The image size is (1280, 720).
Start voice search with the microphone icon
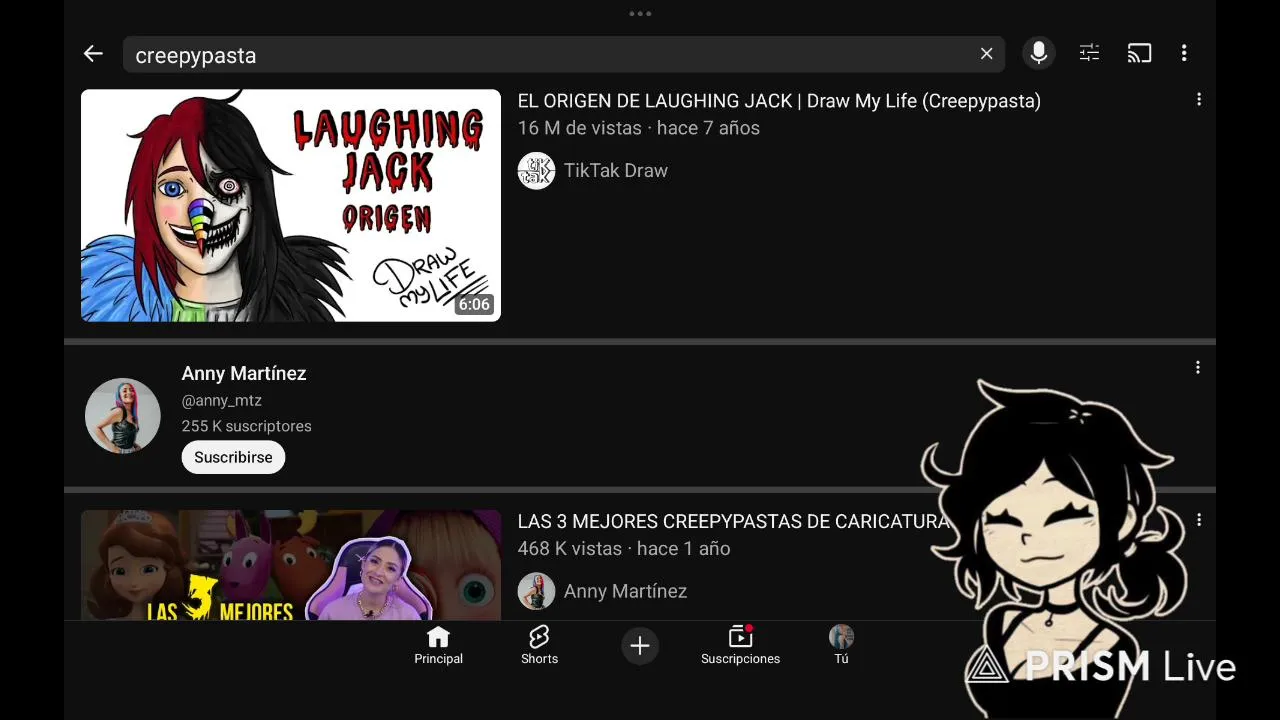click(x=1039, y=54)
